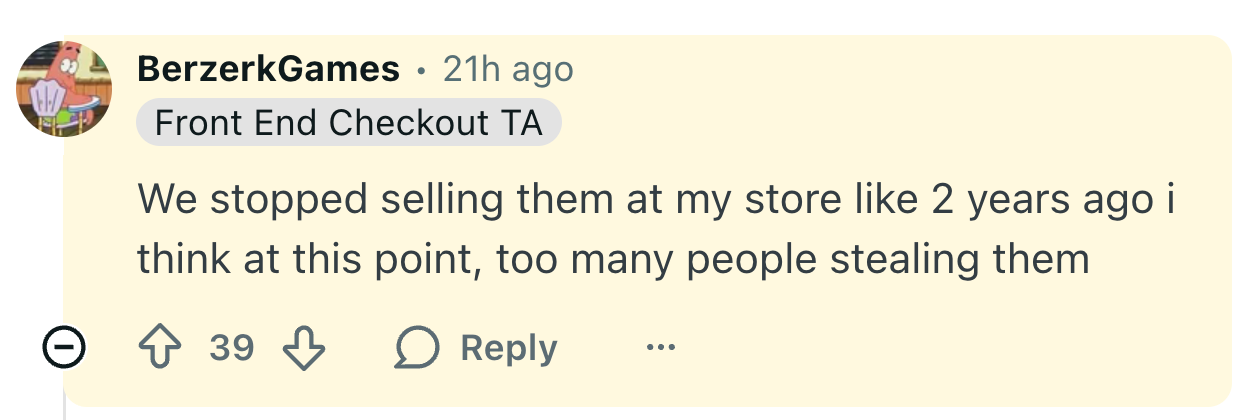Open the three-dot more options menu
Viewport: 1254px width, 420px height.
[x=660, y=348]
